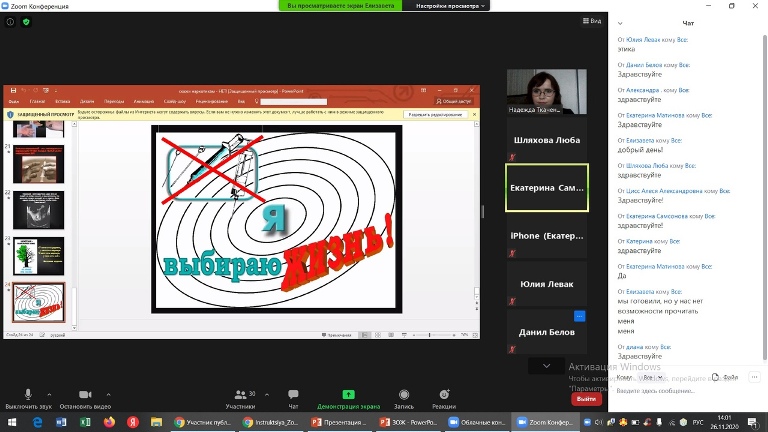Open the meeting info circle icon
Screen dimensions: 768x432
click(x=10, y=21)
